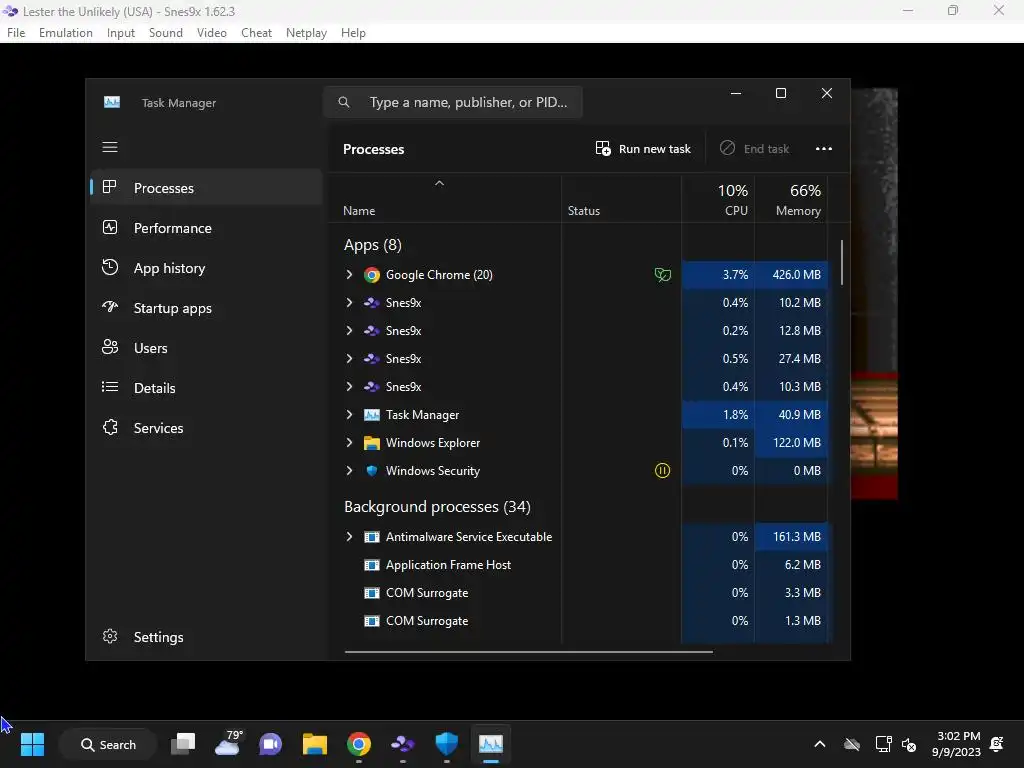Screen dimensions: 1024x768
Task: Open the Help menu in Snes9x
Action: [353, 33]
